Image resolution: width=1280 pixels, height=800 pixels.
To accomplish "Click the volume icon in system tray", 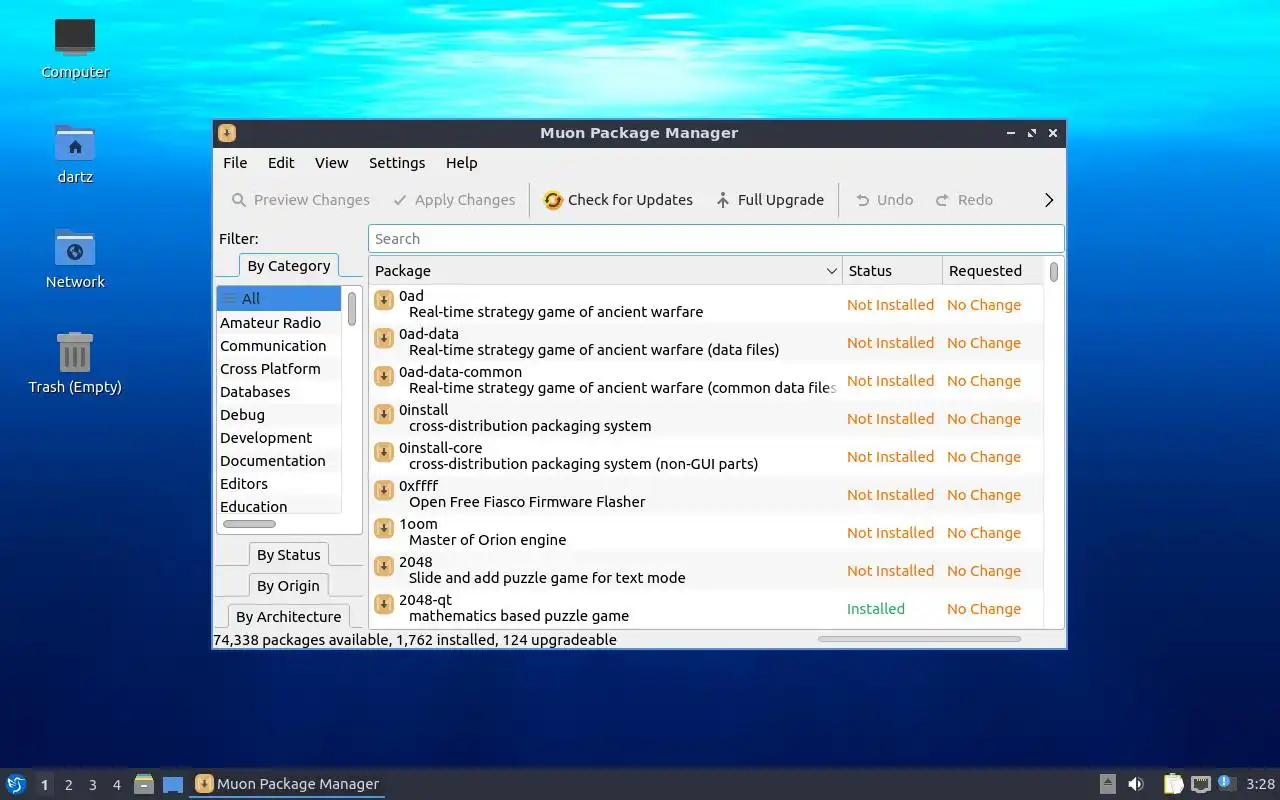I will click(1136, 784).
